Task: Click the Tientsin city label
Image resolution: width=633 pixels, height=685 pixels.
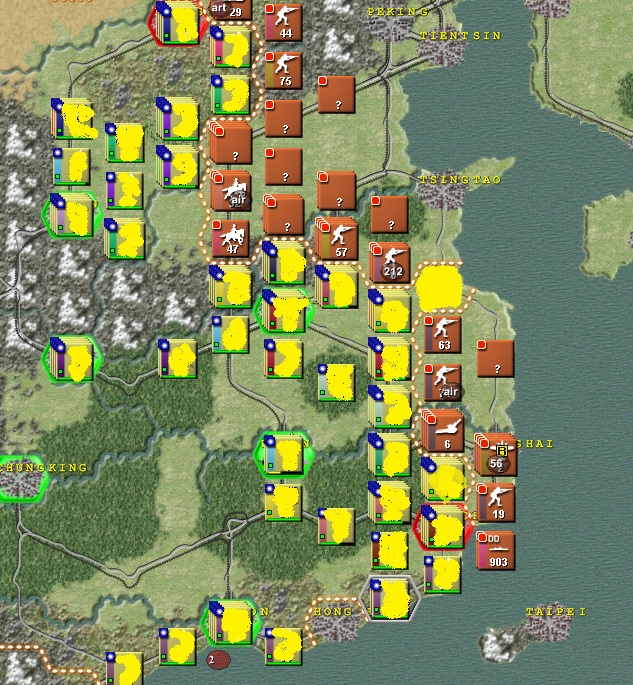Action: [x=460, y=36]
